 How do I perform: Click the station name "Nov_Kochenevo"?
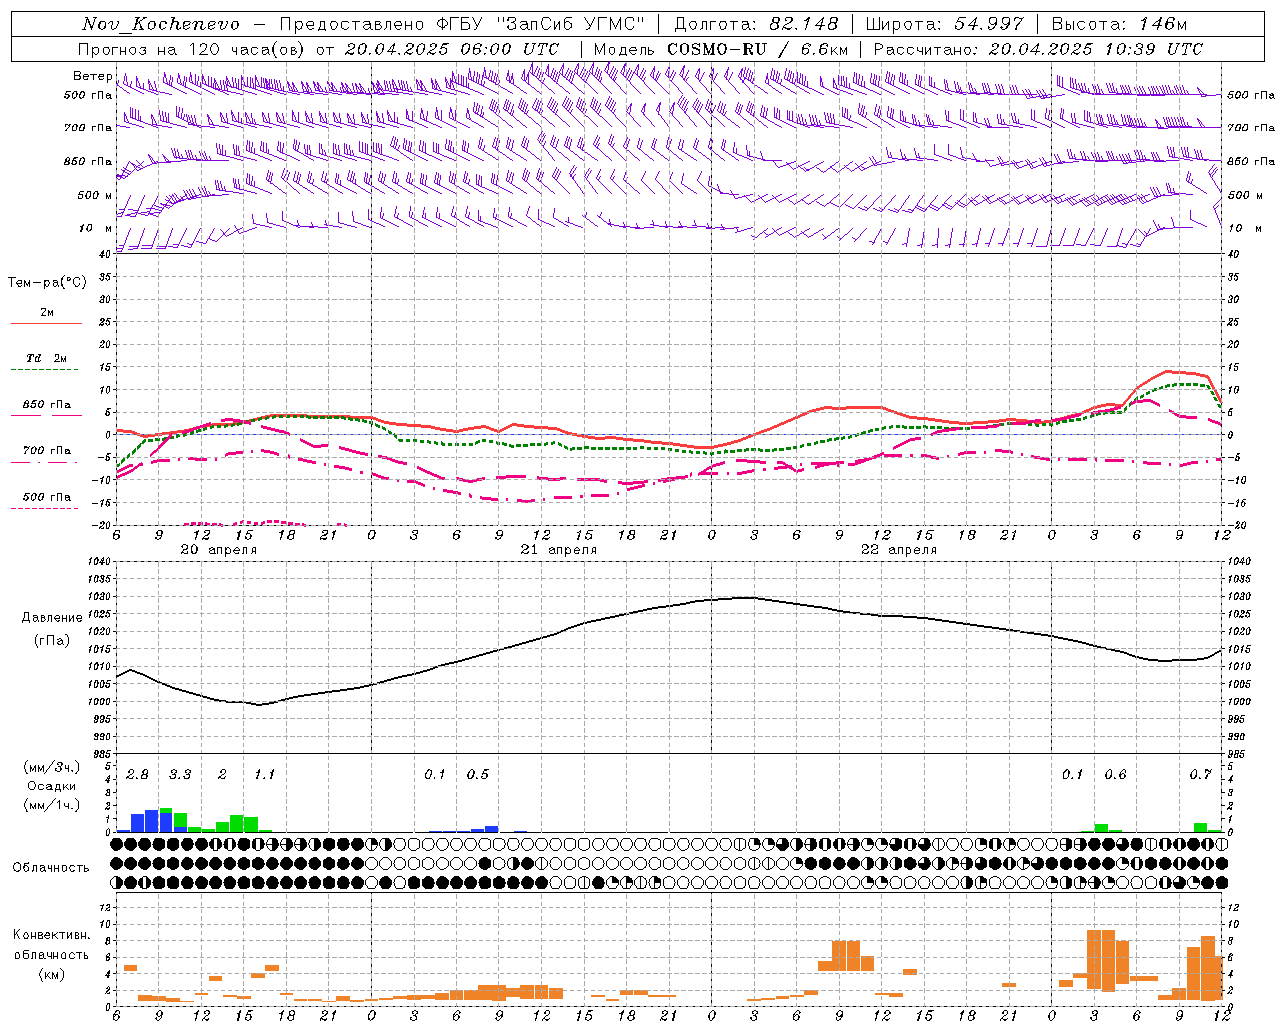click(161, 25)
